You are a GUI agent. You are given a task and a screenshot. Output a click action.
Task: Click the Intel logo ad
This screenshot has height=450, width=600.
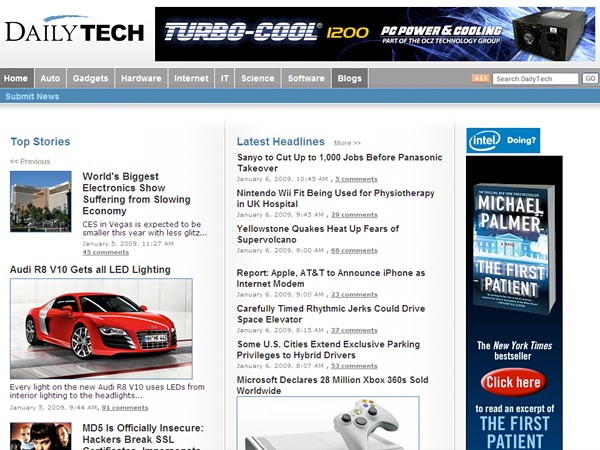click(x=503, y=140)
